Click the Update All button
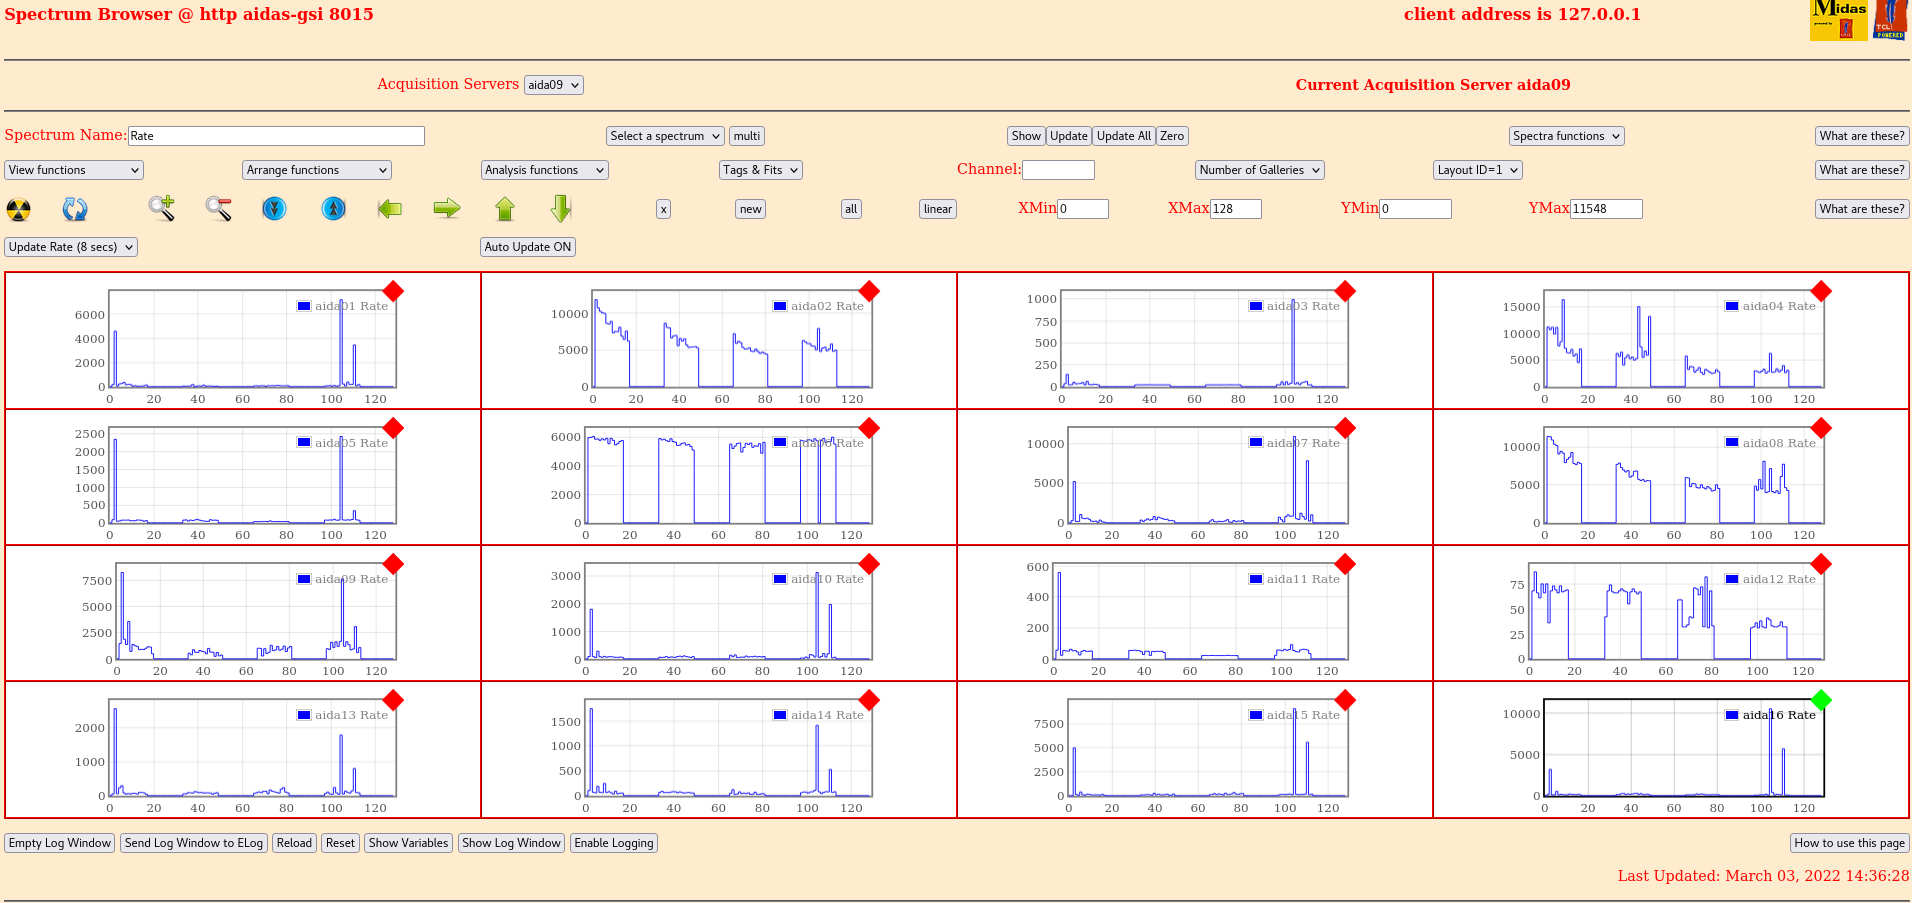This screenshot has width=1912, height=903. [1124, 136]
